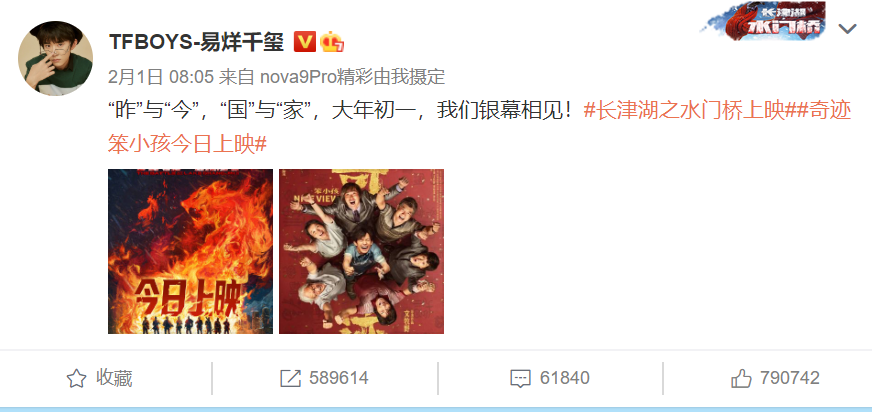Click comment count 61840
Image resolution: width=872 pixels, height=412 pixels.
[x=564, y=379]
